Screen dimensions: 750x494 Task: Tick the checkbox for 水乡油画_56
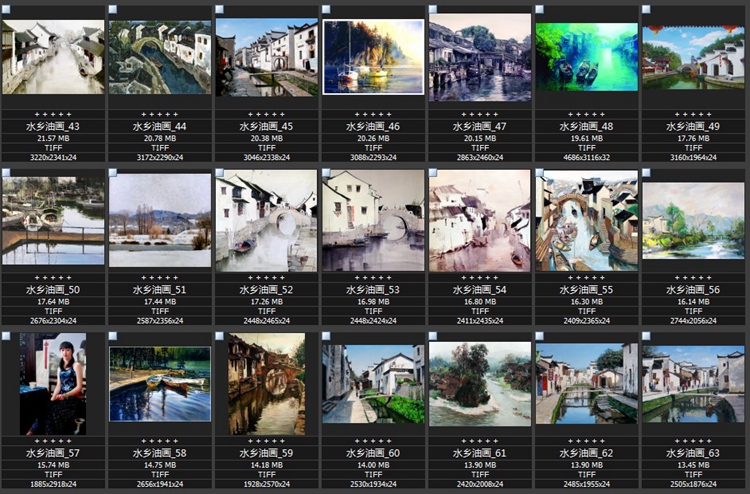click(646, 173)
